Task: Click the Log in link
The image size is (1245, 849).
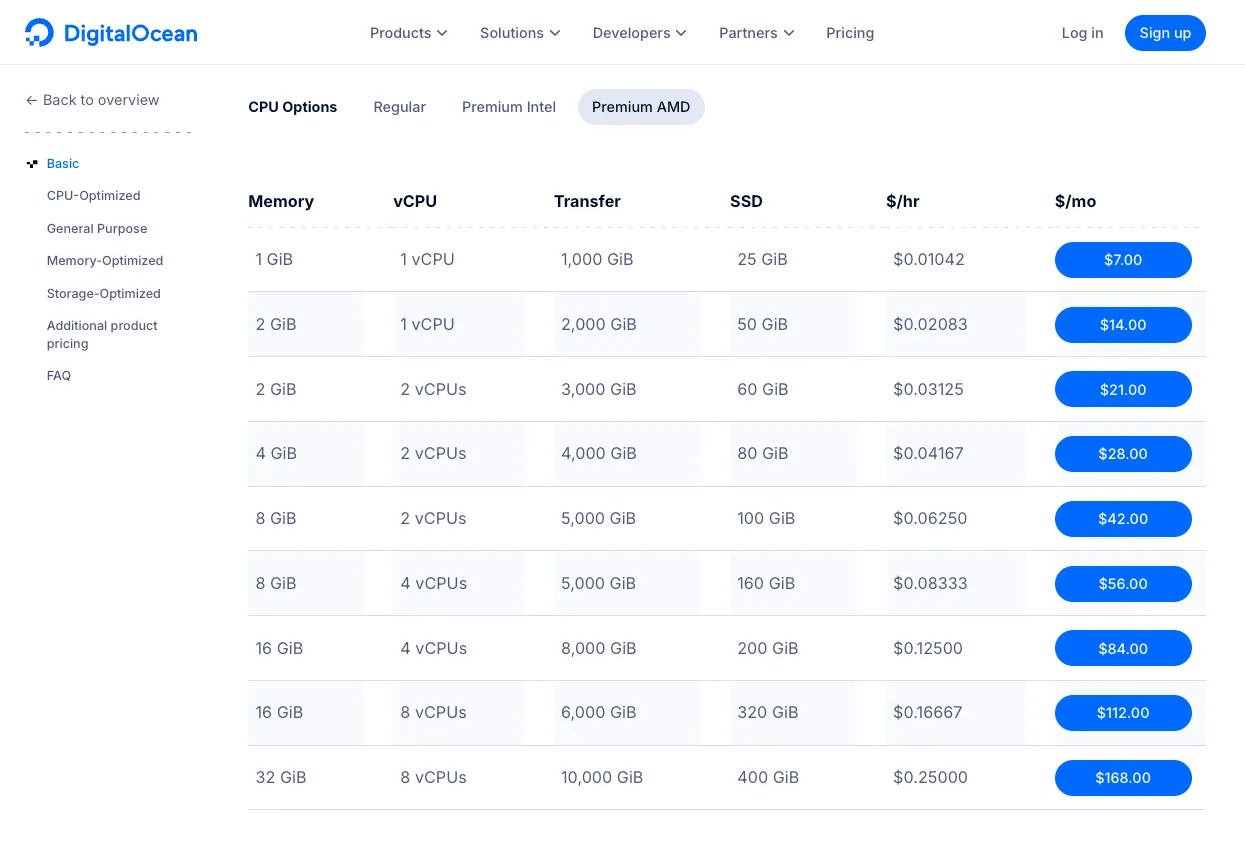Action: pyautogui.click(x=1082, y=33)
